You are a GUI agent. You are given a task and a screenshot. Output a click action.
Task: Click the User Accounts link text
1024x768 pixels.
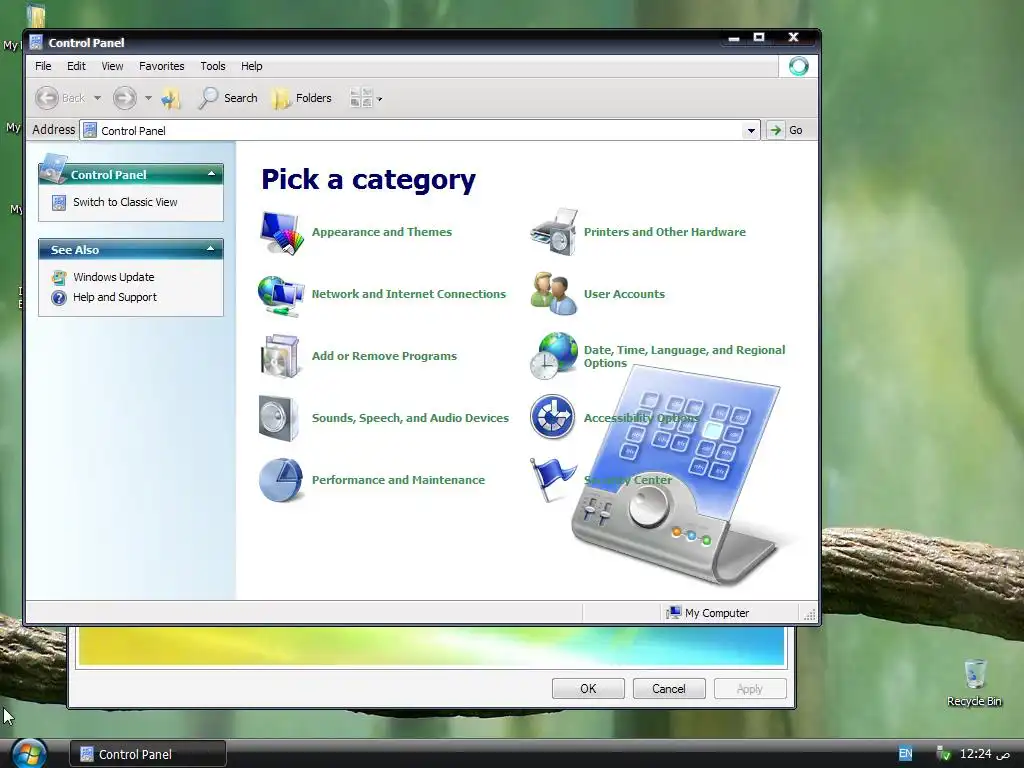(624, 294)
